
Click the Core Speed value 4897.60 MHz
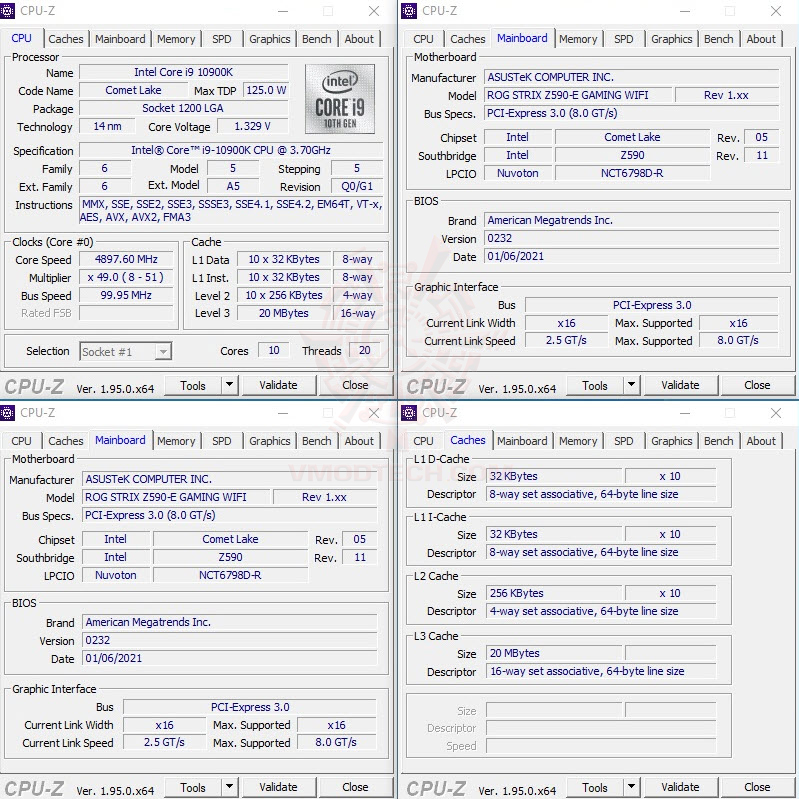coord(126,259)
